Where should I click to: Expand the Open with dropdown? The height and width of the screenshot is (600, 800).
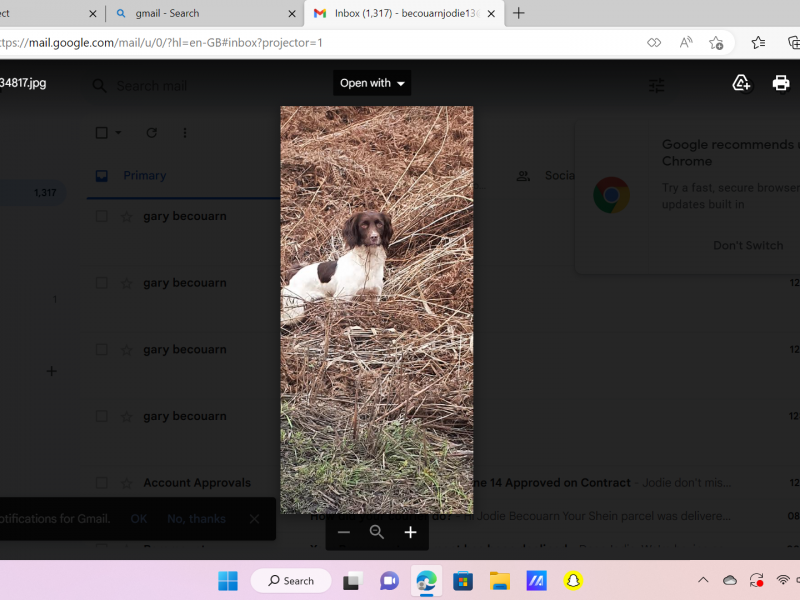(372, 83)
